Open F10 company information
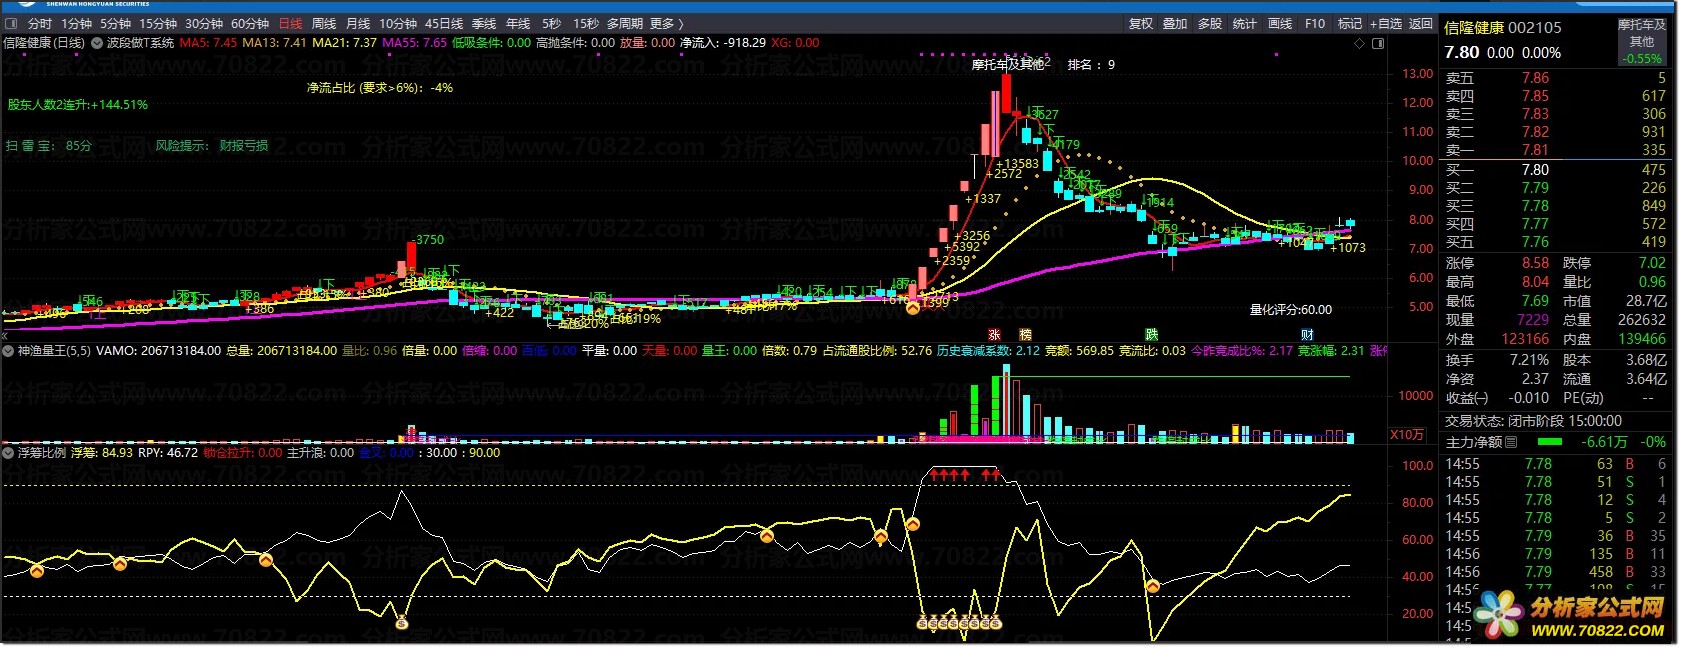1681x647 pixels. tap(1315, 24)
